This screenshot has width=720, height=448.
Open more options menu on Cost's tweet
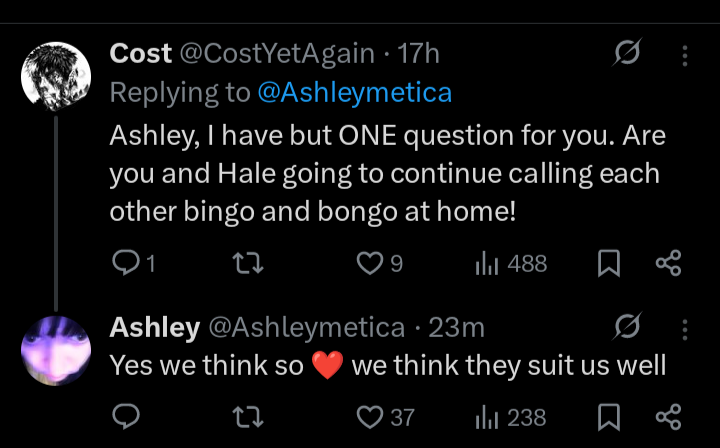(684, 54)
